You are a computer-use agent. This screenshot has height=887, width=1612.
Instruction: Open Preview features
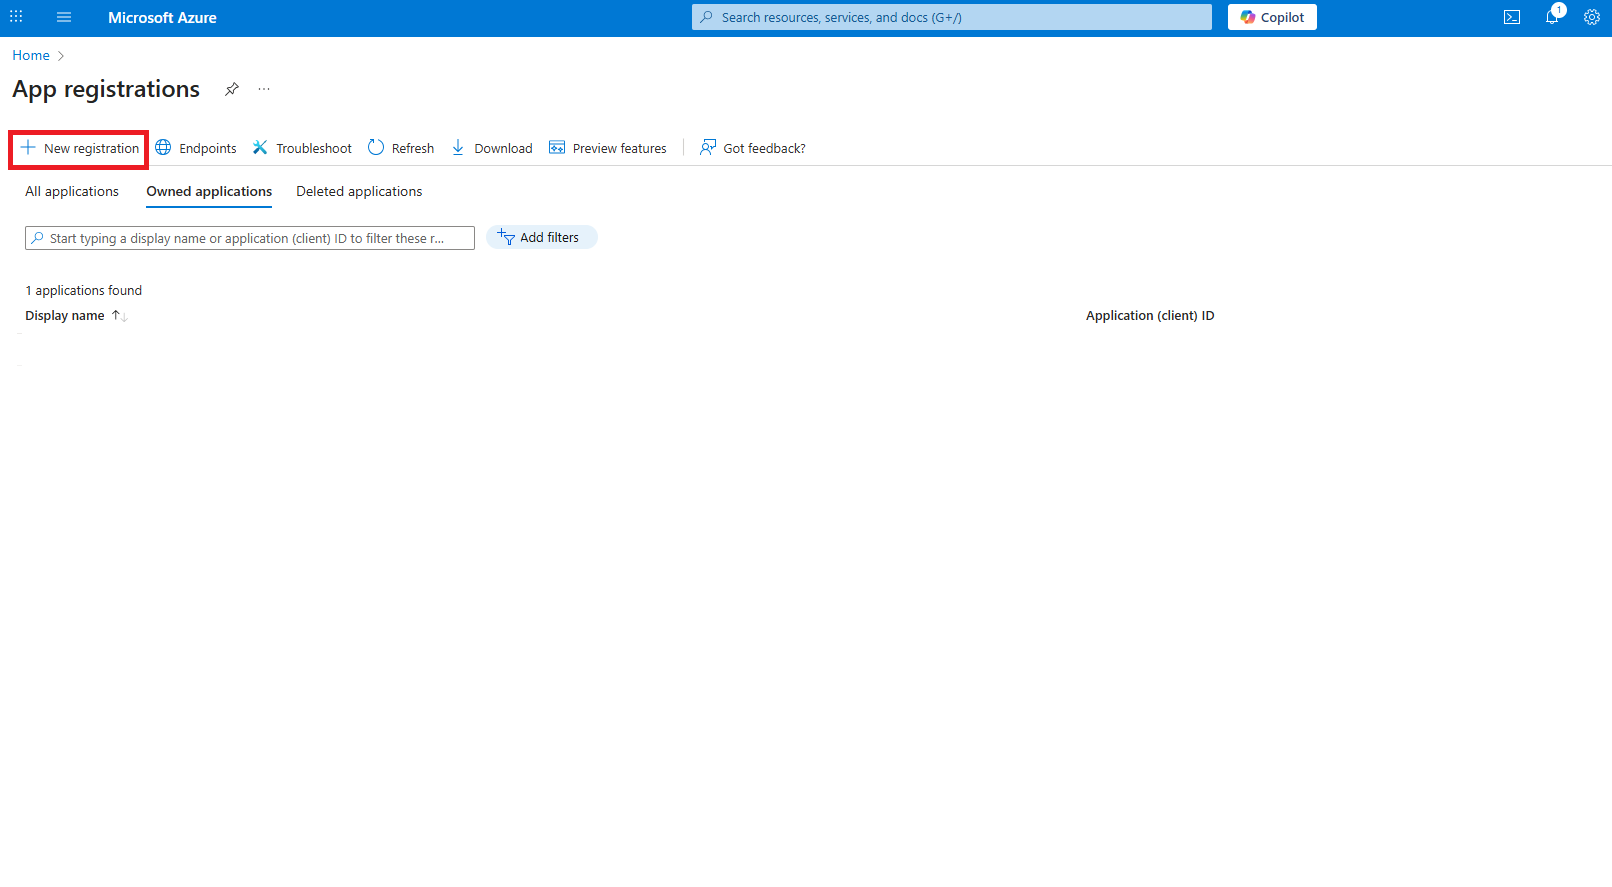point(608,148)
